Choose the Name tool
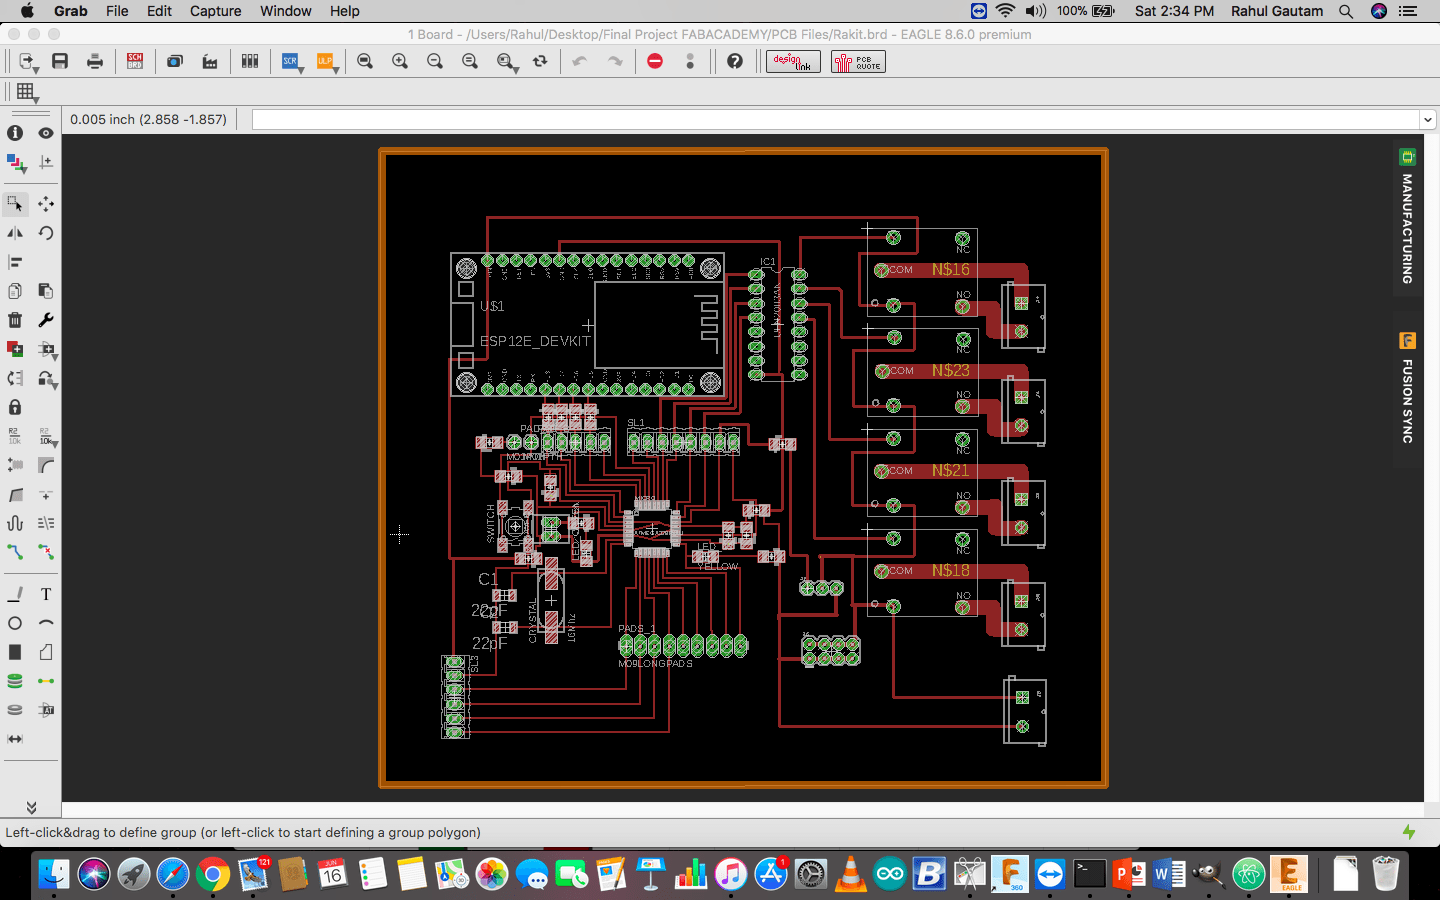 (15, 436)
